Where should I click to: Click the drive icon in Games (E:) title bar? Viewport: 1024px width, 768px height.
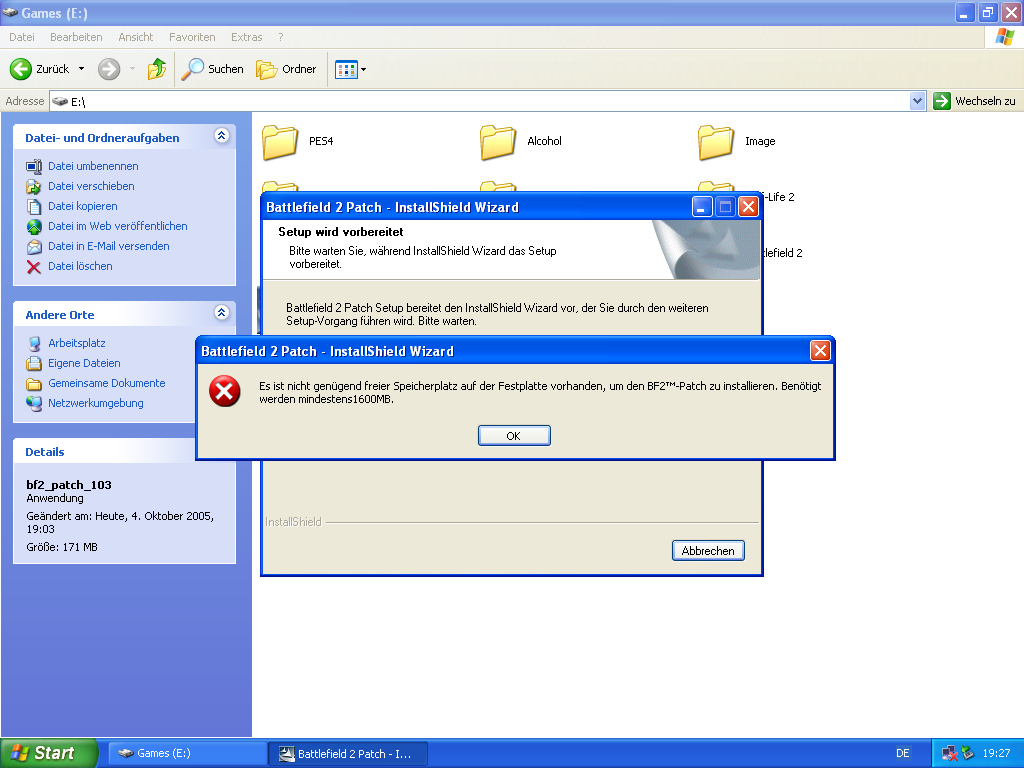tap(10, 12)
